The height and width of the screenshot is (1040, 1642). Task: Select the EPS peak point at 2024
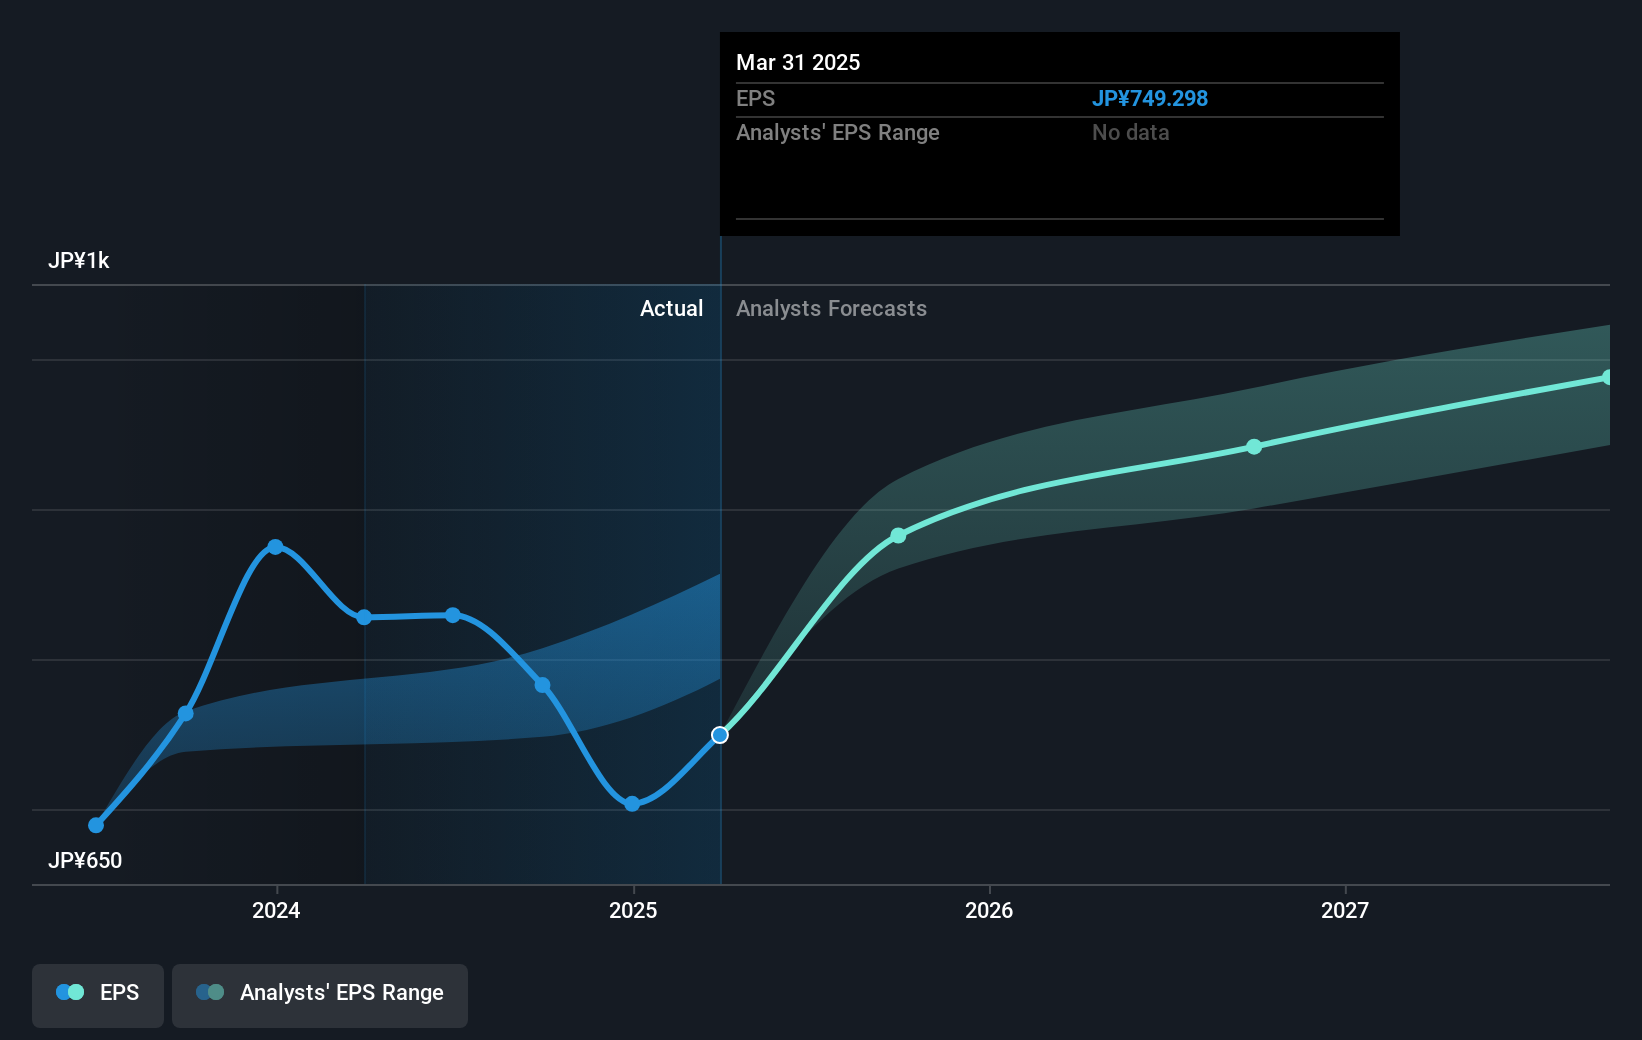click(x=276, y=547)
